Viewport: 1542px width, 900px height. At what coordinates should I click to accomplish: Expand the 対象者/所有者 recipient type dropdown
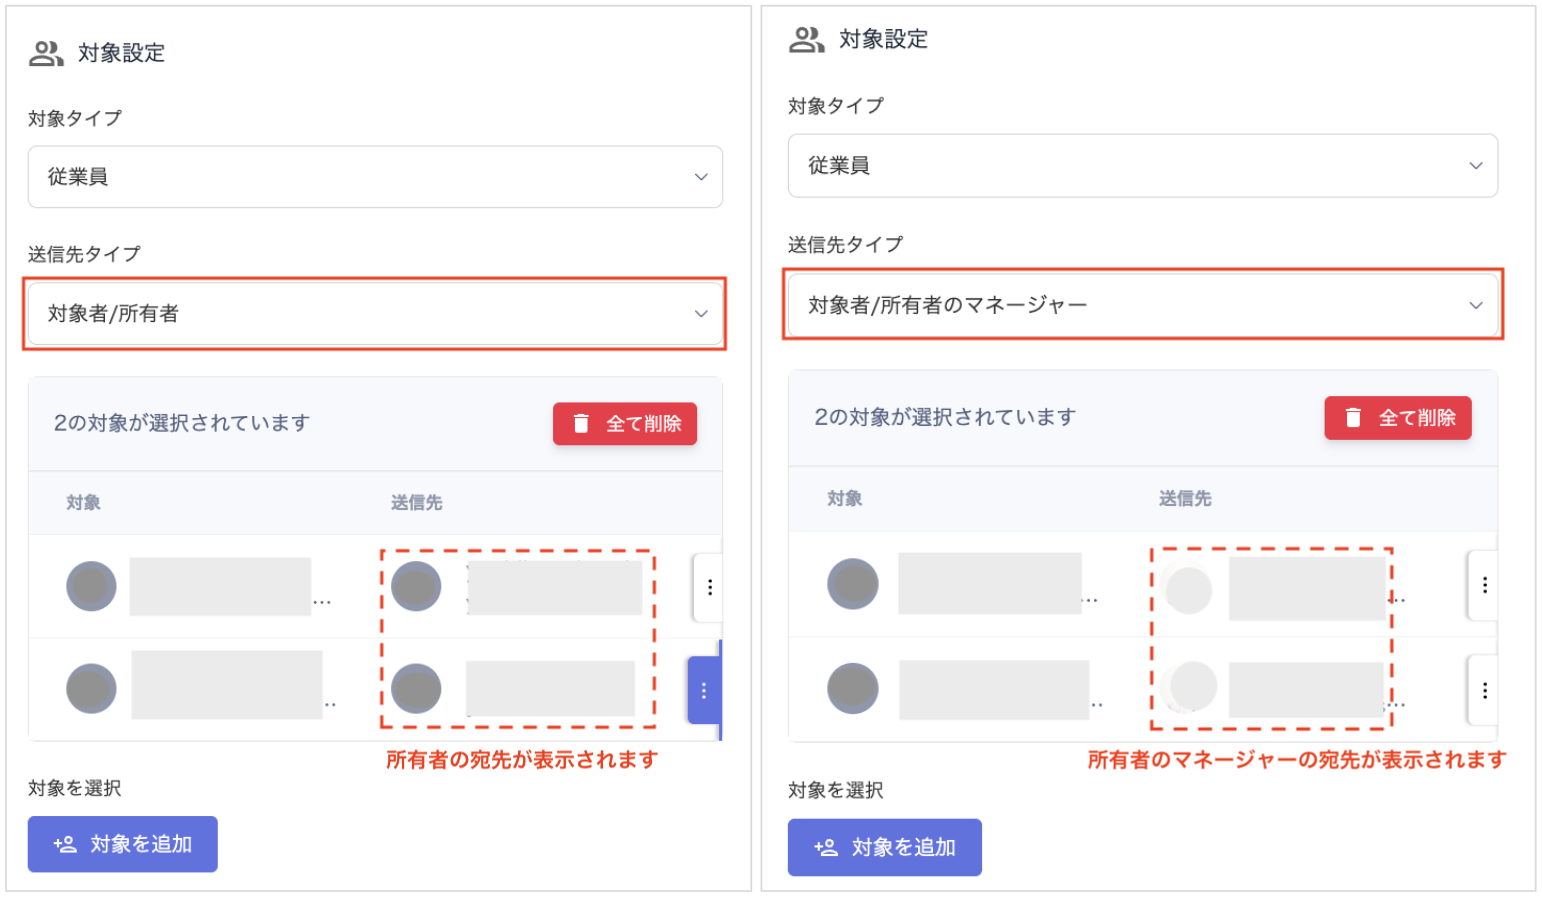coord(375,313)
